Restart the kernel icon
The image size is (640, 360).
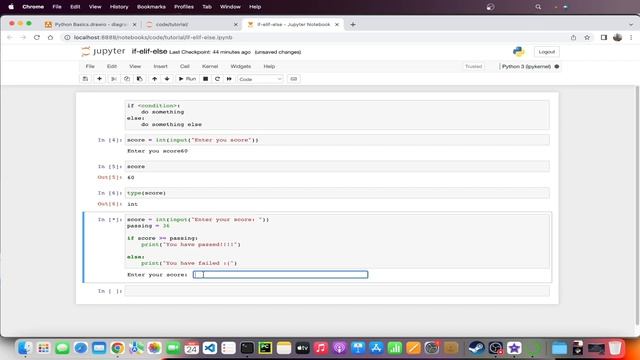pos(217,79)
